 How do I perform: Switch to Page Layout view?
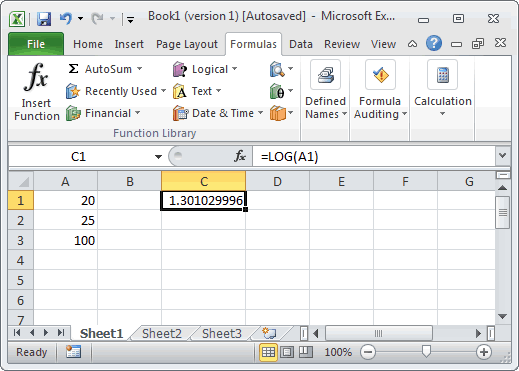pos(287,352)
